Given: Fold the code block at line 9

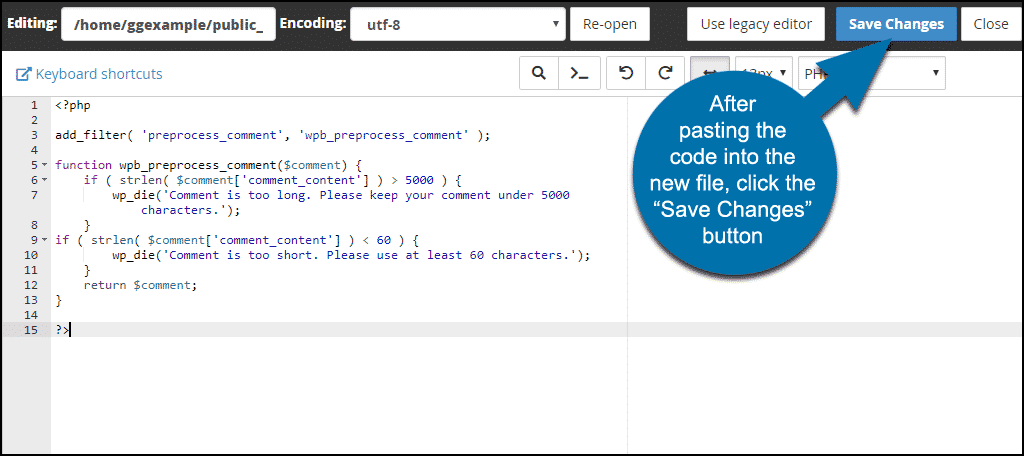Looking at the screenshot, I should pos(45,240).
